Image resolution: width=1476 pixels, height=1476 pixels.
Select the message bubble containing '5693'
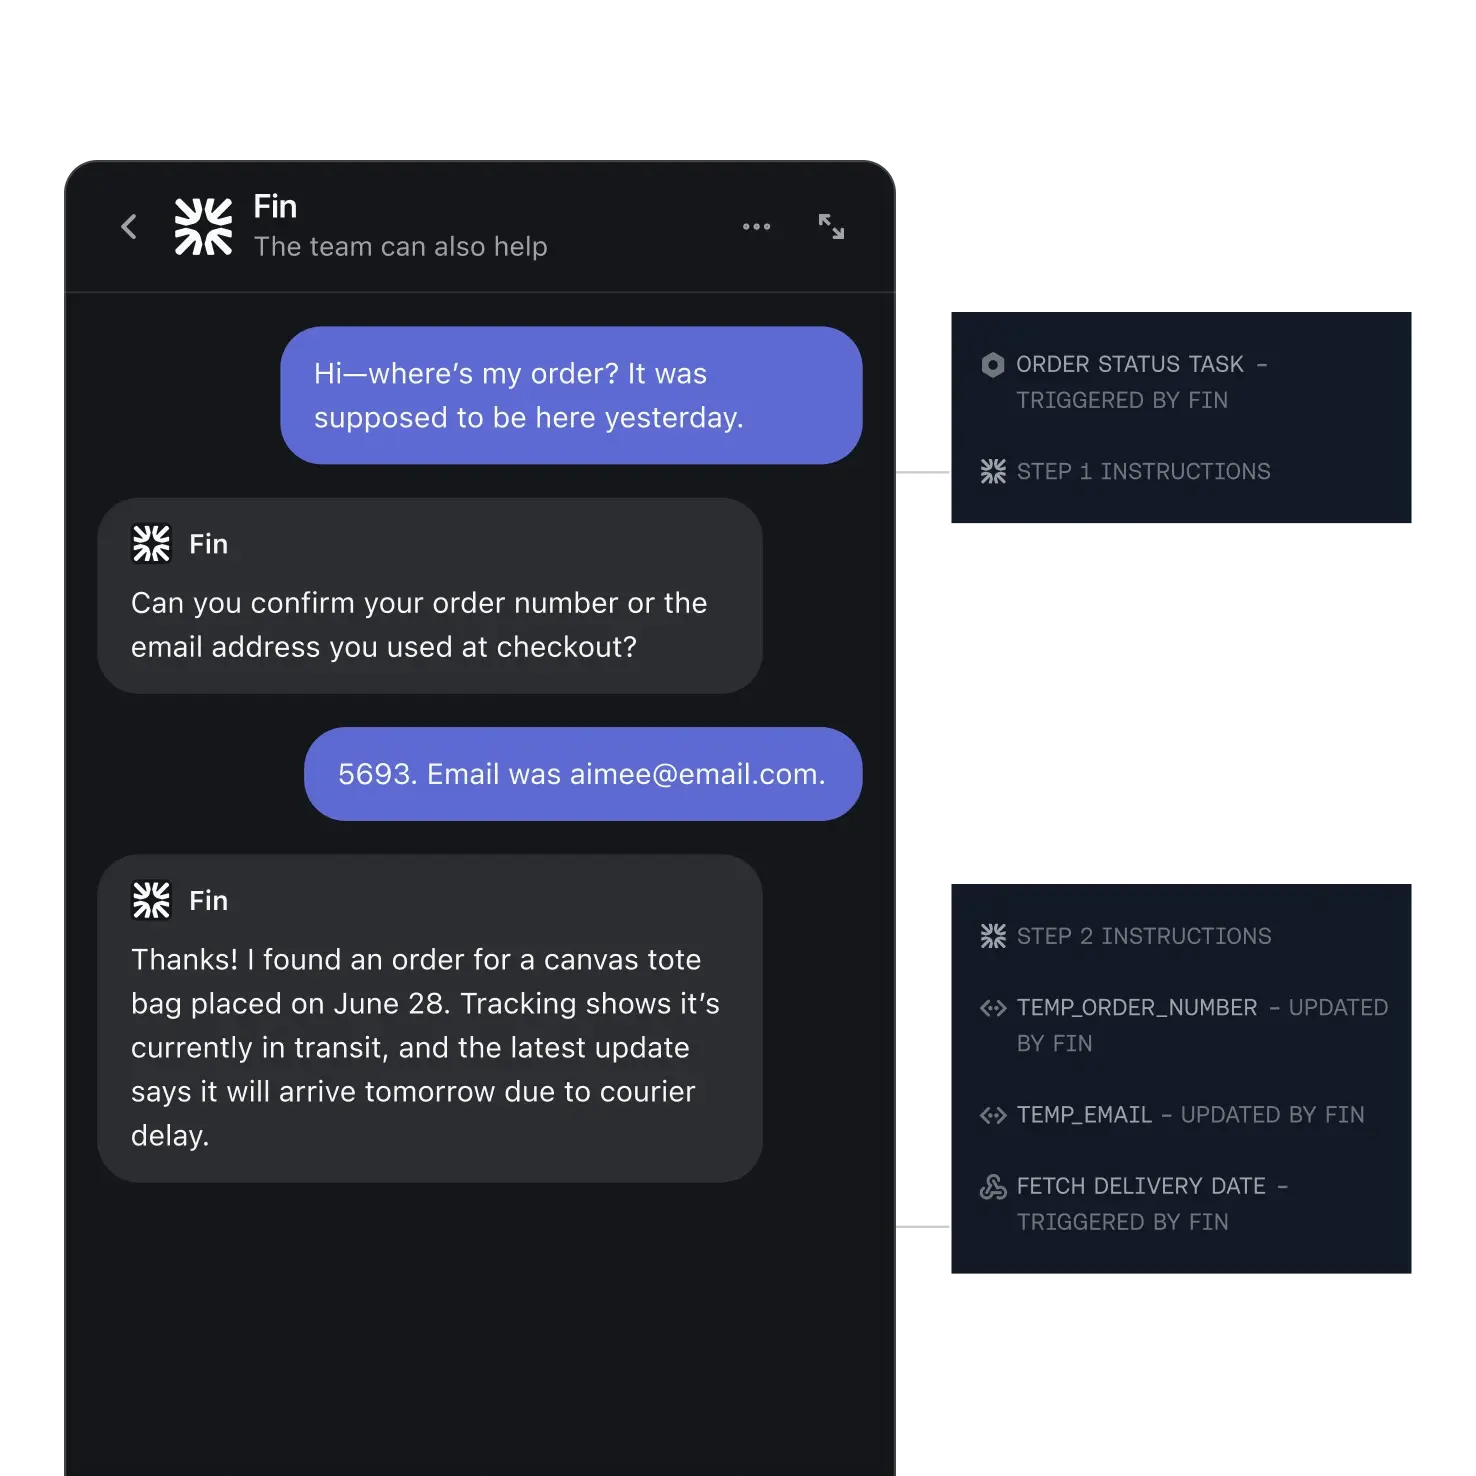coord(582,773)
